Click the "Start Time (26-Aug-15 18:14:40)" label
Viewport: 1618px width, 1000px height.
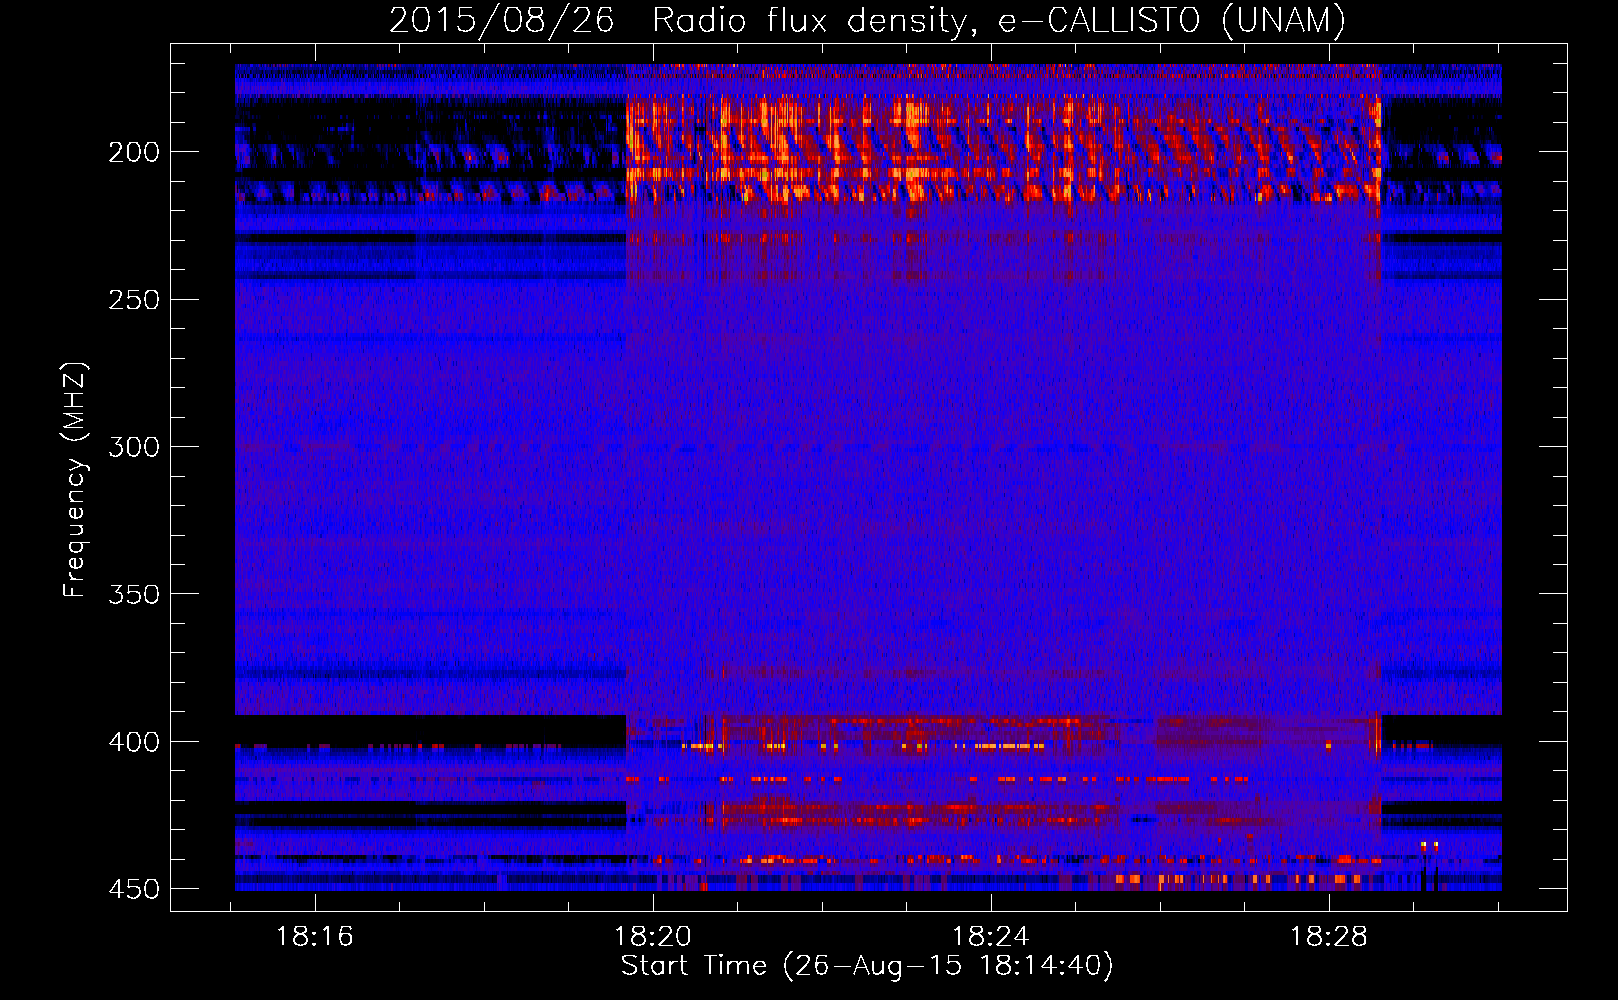pos(867,966)
